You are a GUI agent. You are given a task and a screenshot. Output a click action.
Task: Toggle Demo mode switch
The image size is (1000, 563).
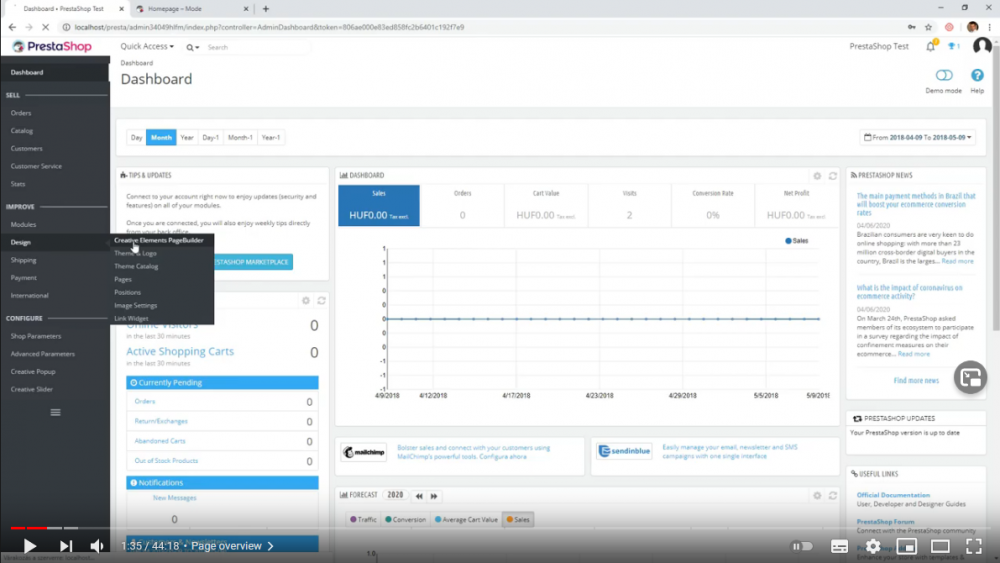(944, 75)
